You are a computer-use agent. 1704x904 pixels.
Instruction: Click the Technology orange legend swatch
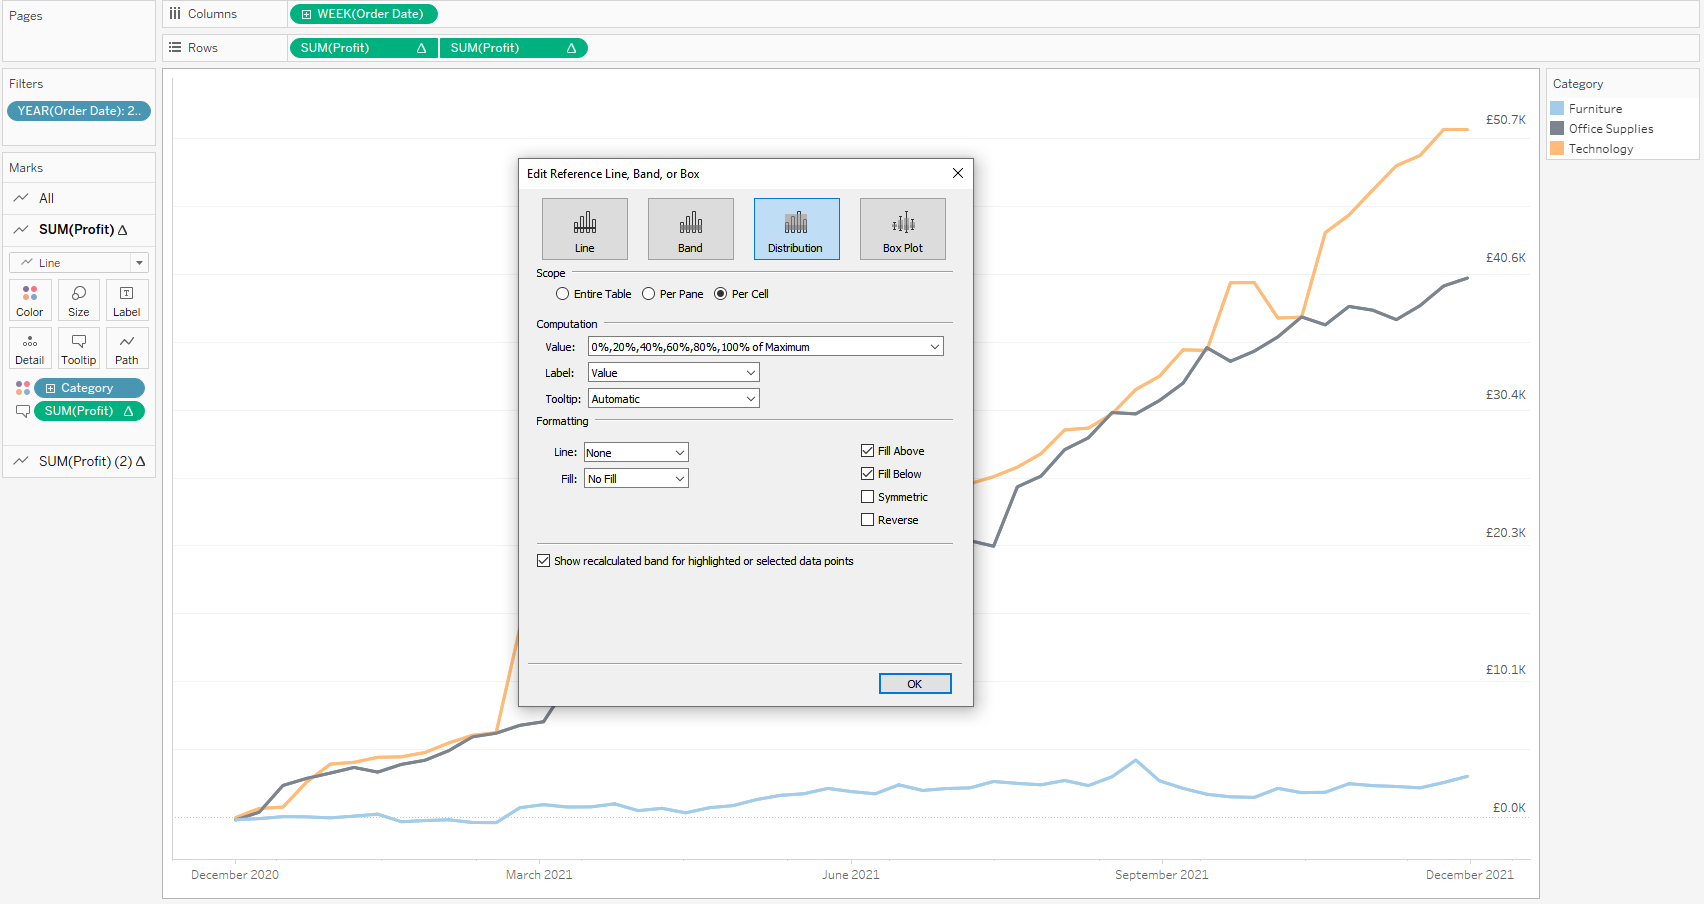[x=1557, y=149]
